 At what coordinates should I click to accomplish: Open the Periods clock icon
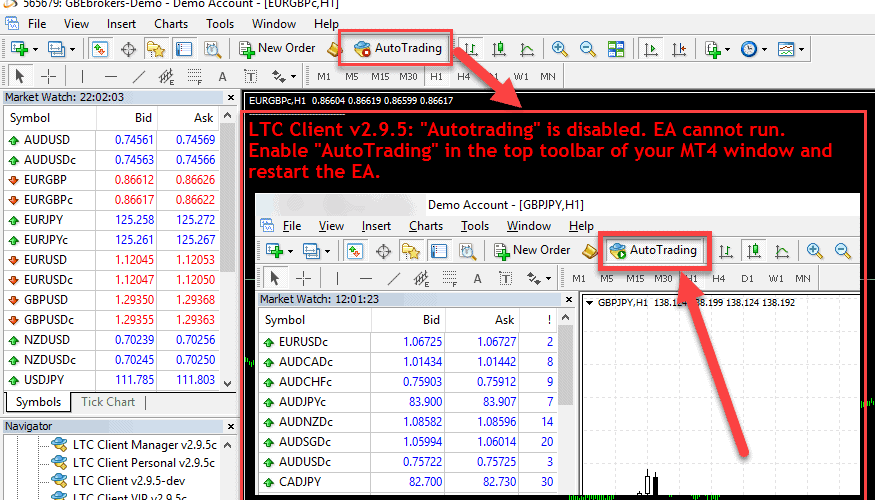[749, 49]
